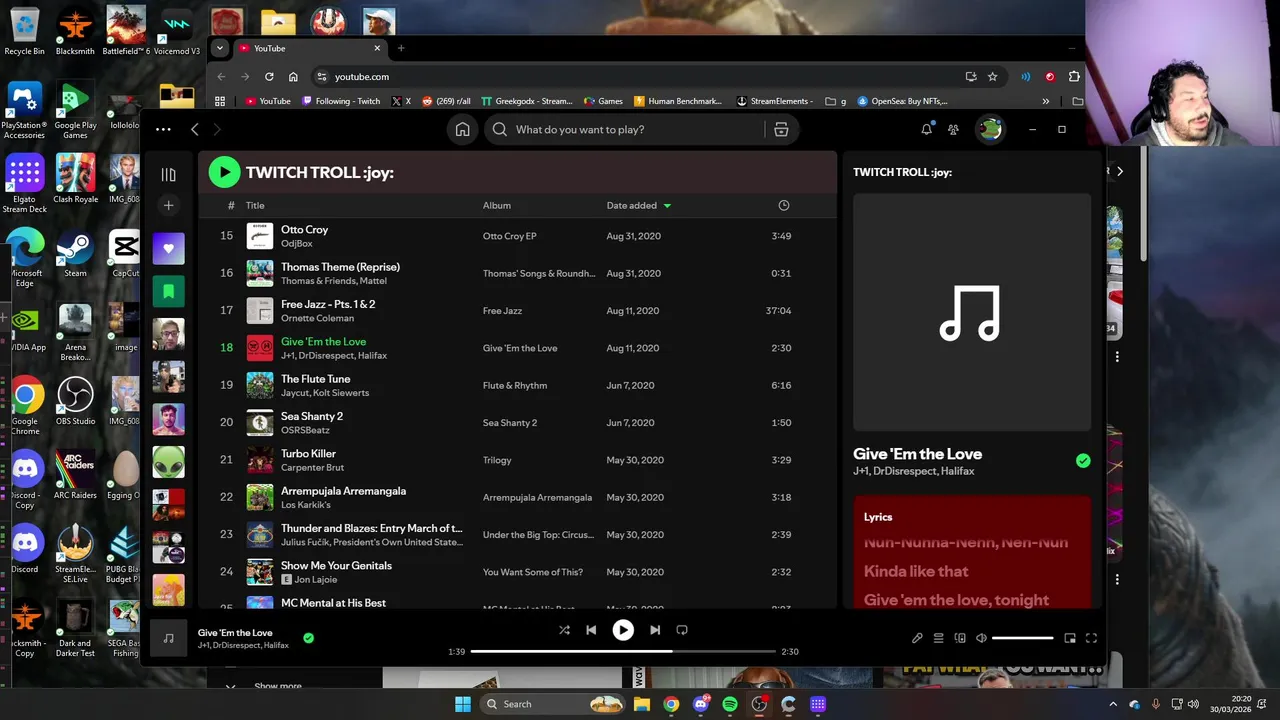Screen dimensions: 1280x720
Task: Open a new Chrome tab
Action: [401, 48]
